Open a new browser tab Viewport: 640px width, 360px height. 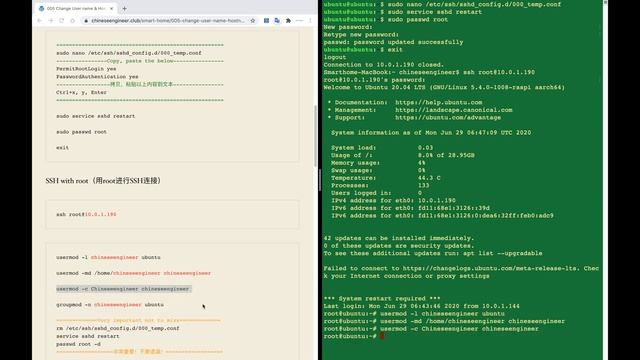[124, 8]
